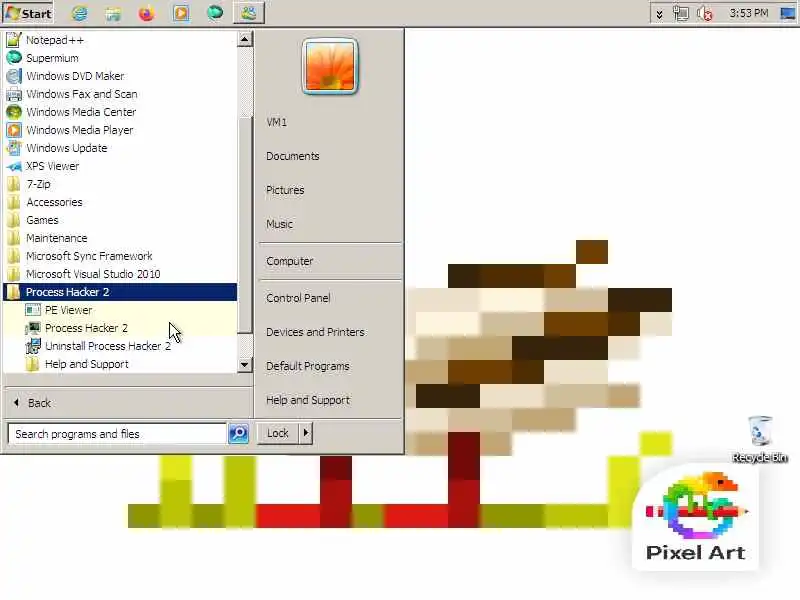
Task: Click the Internet Explorer taskbar icon
Action: [x=79, y=13]
